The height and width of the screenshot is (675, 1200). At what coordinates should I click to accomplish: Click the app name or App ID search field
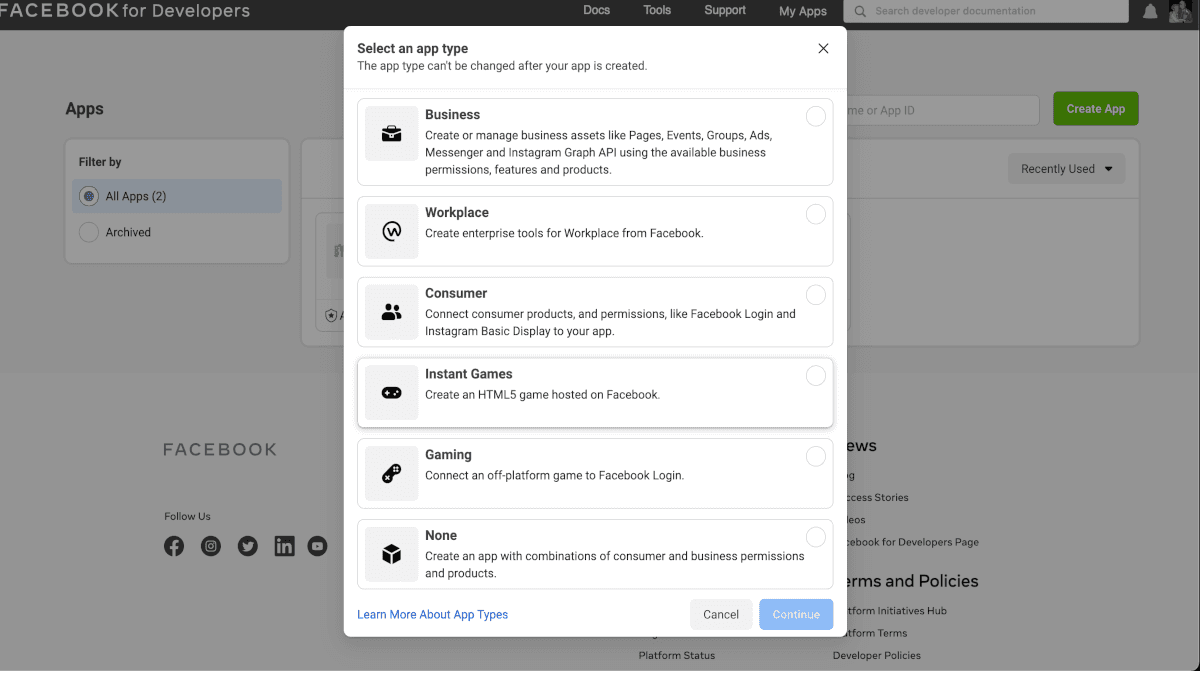click(942, 110)
